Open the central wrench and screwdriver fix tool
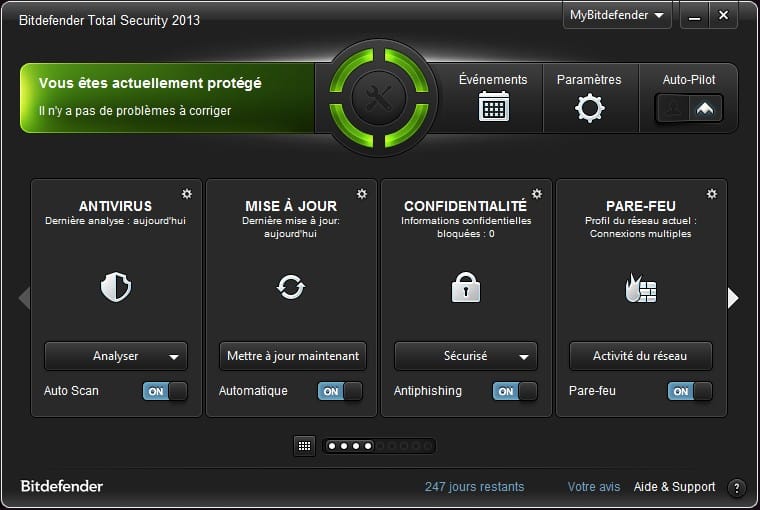The width and height of the screenshot is (760, 510). (x=379, y=98)
